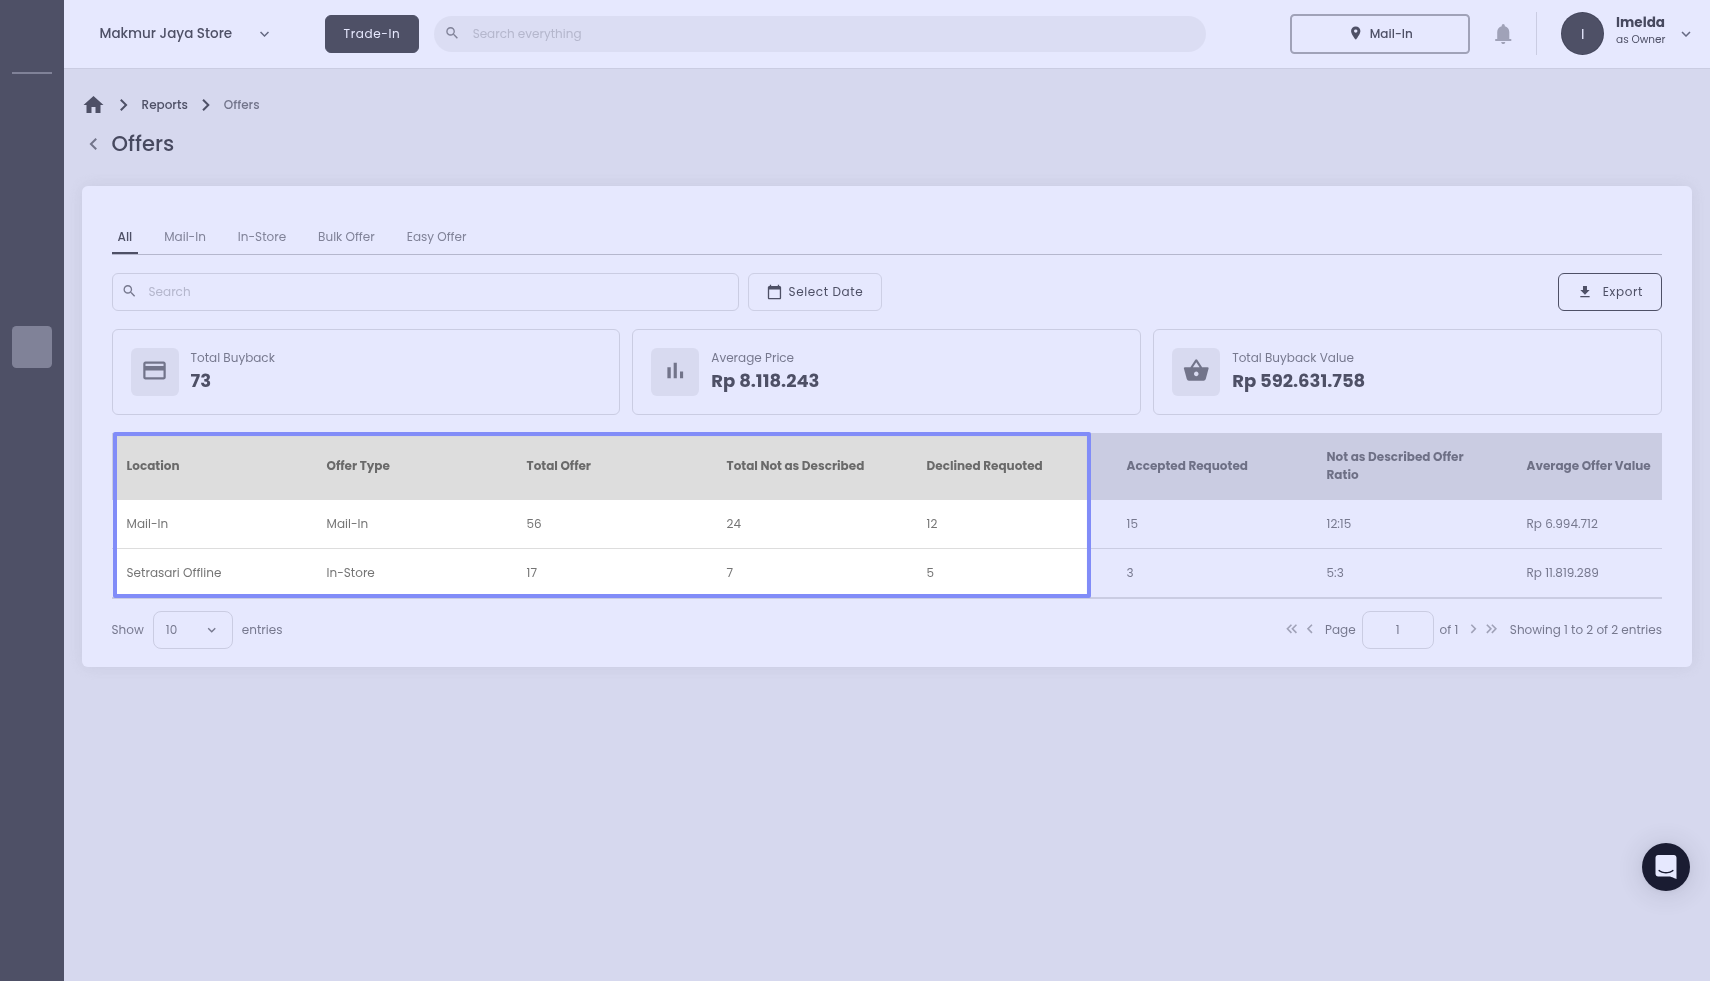Open the chat support widget

tap(1665, 867)
